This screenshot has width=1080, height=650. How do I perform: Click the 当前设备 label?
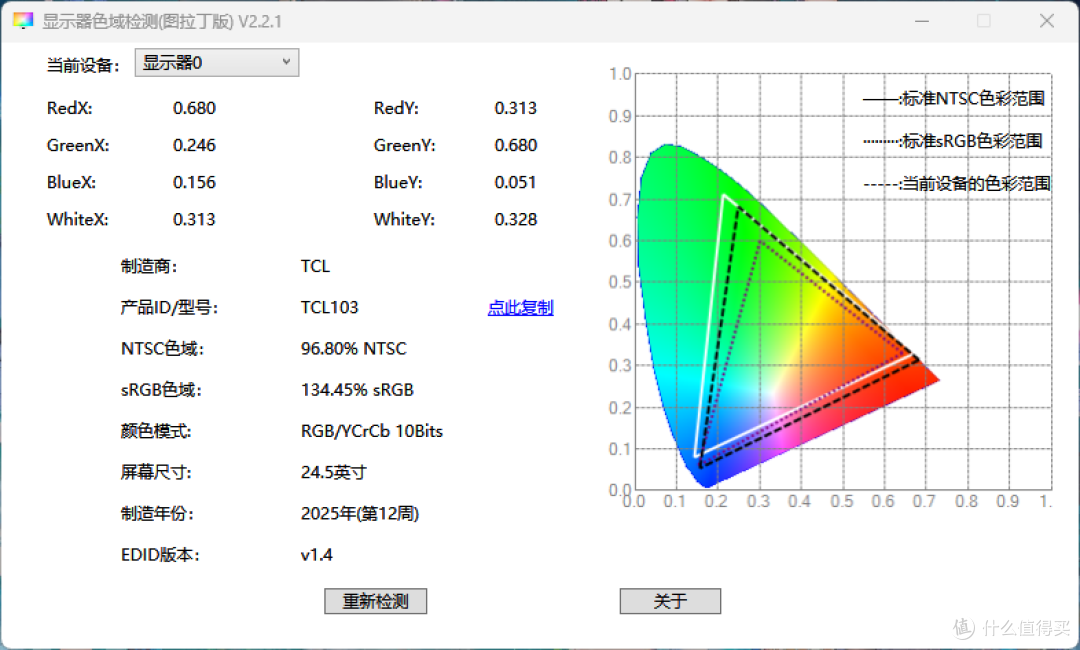point(83,65)
